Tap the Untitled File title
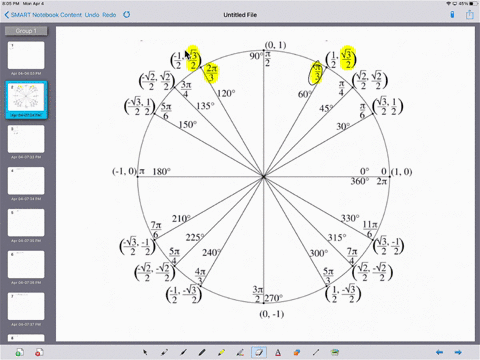The width and height of the screenshot is (480, 360). pos(240,15)
